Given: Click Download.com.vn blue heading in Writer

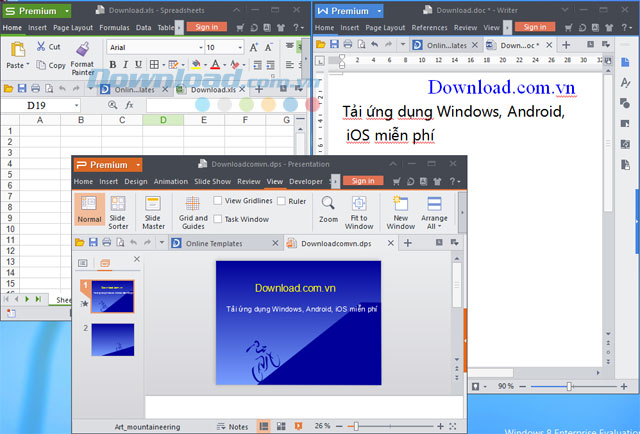Looking at the screenshot, I should 502,87.
